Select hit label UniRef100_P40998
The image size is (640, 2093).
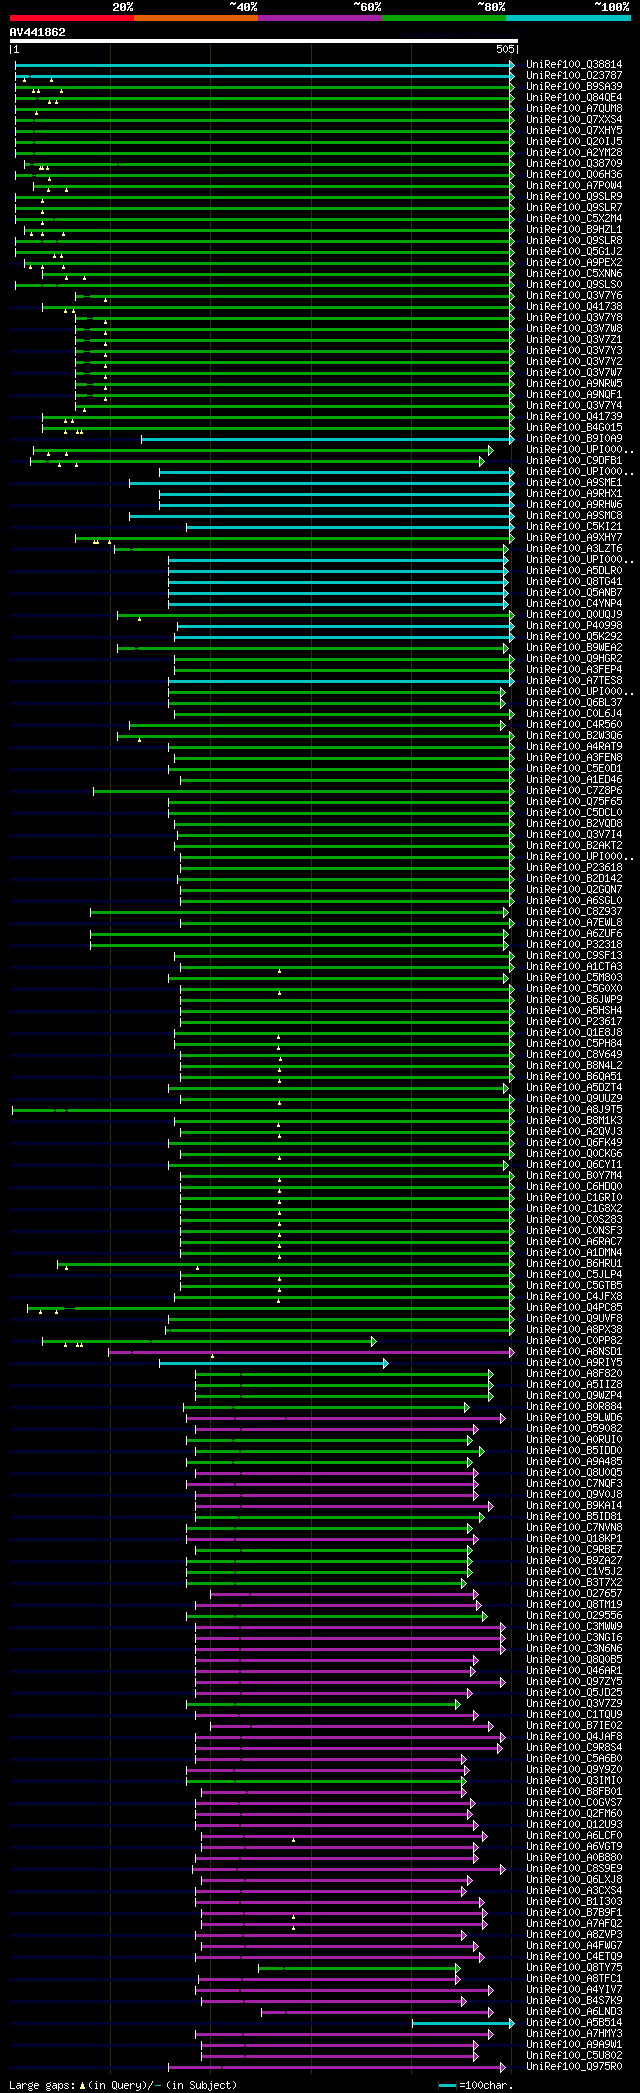click(574, 626)
